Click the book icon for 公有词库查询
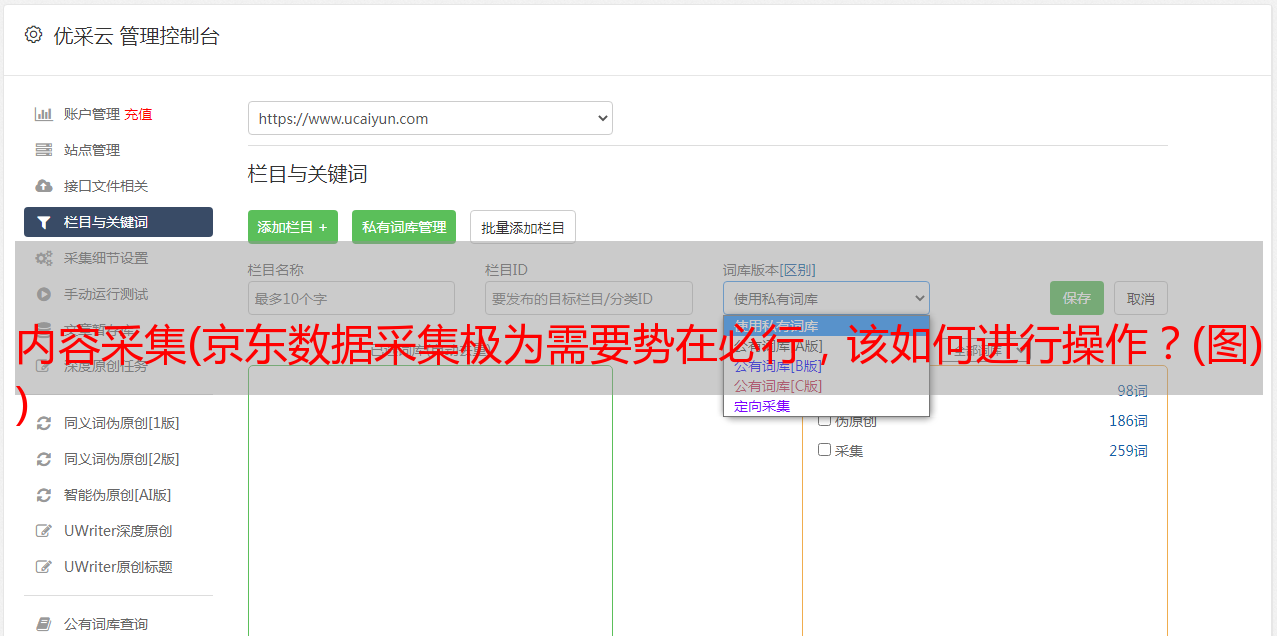Screen dimensions: 1277x636 (x=44, y=624)
